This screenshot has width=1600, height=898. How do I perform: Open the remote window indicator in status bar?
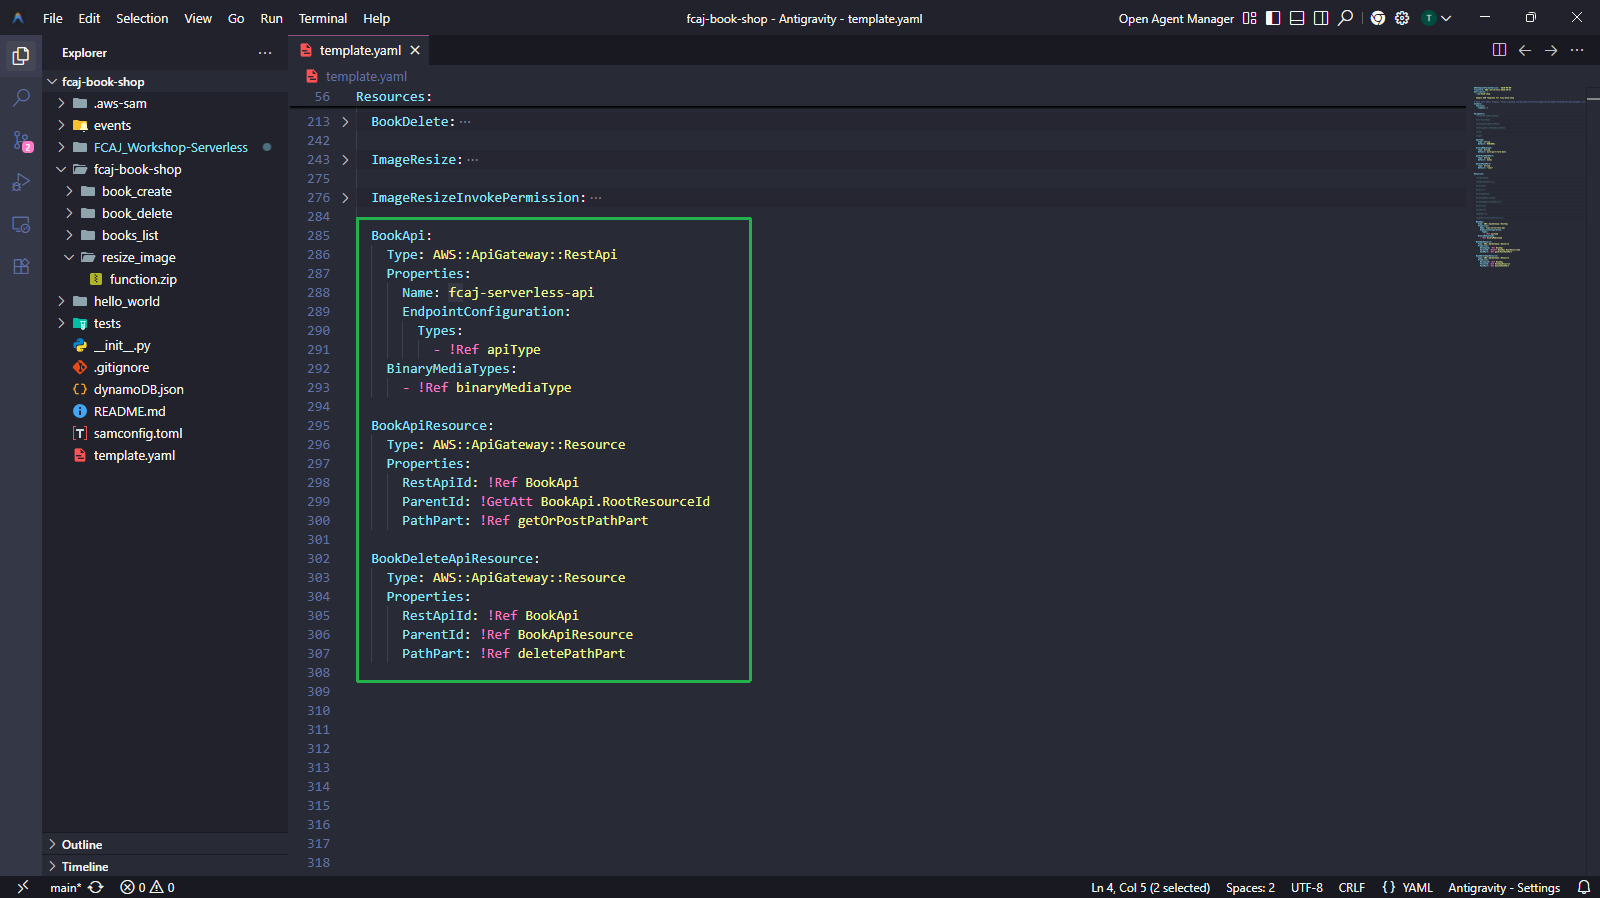[23, 887]
